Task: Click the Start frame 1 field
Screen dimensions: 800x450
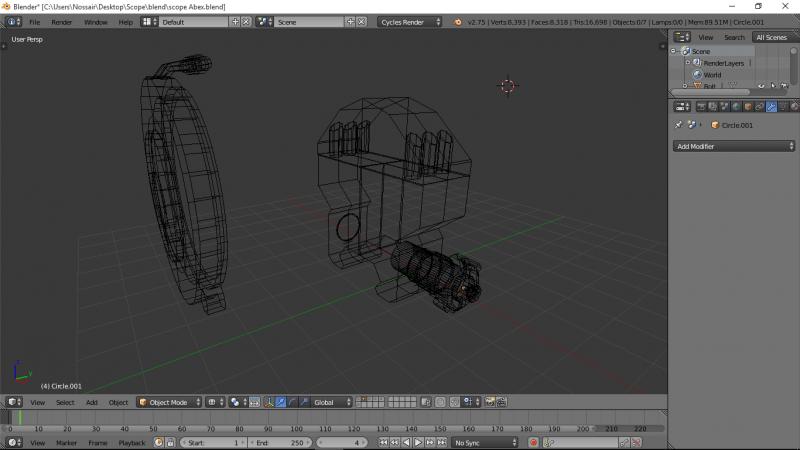Action: (x=213, y=442)
